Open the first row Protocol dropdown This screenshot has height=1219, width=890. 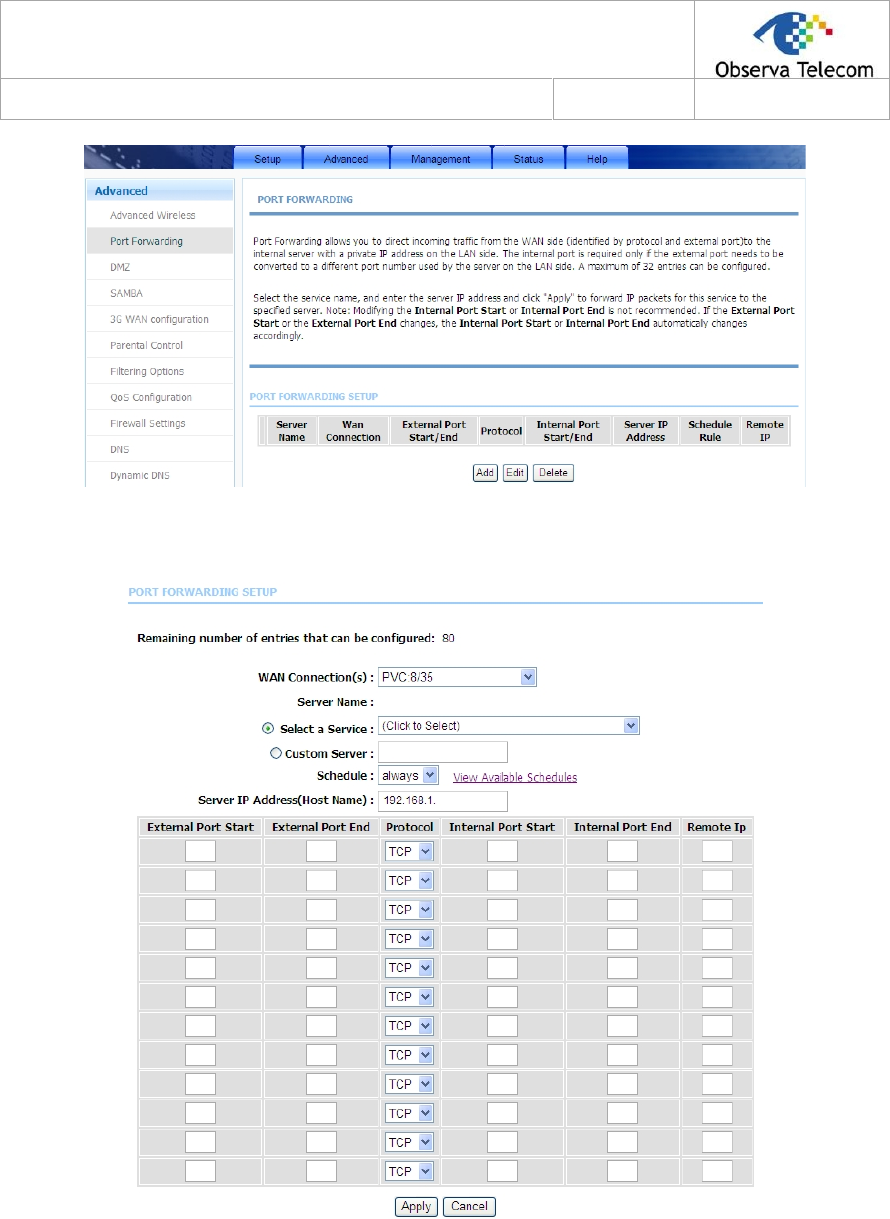pos(409,852)
